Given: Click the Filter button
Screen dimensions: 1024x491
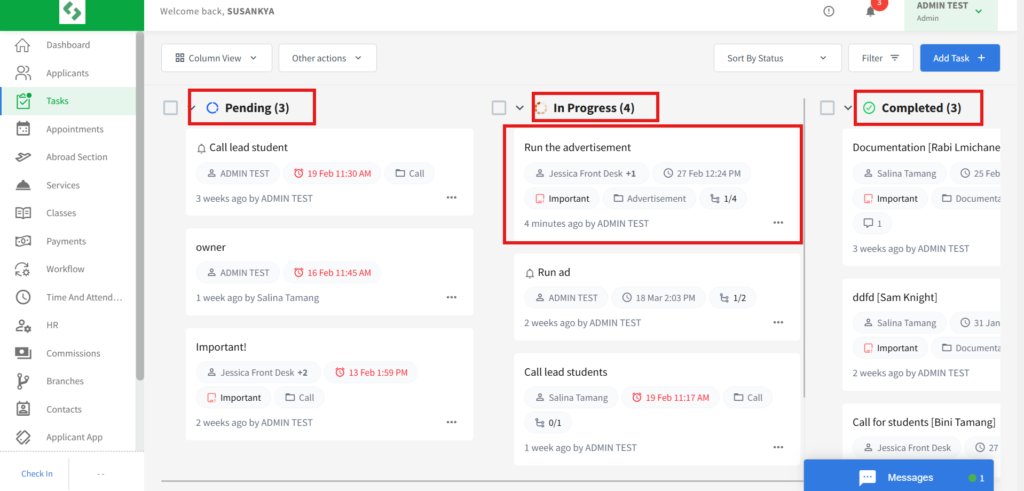Looking at the screenshot, I should click(880, 58).
